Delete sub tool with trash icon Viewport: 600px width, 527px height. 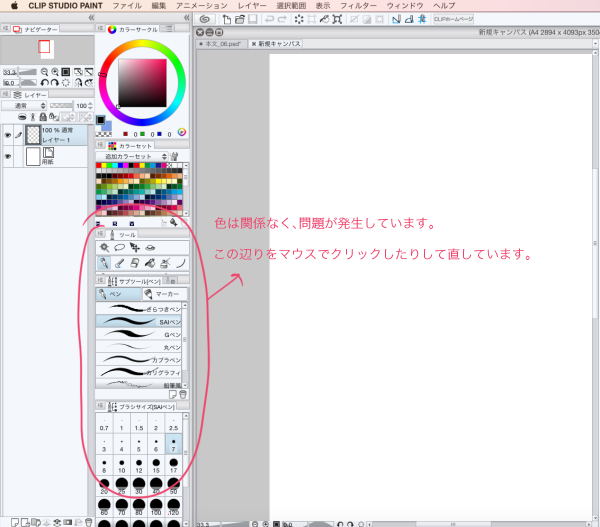pos(183,394)
